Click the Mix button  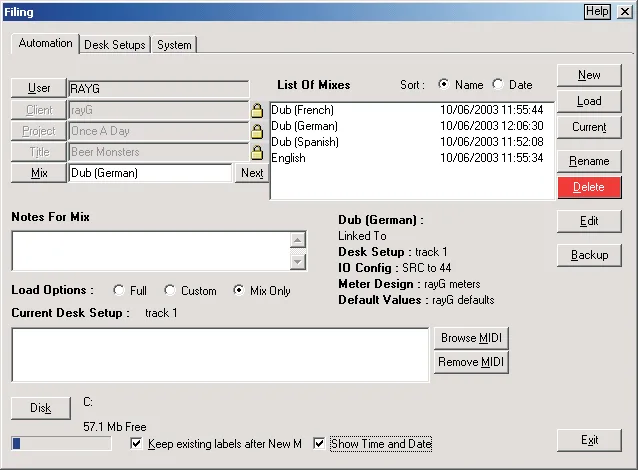click(x=39, y=173)
